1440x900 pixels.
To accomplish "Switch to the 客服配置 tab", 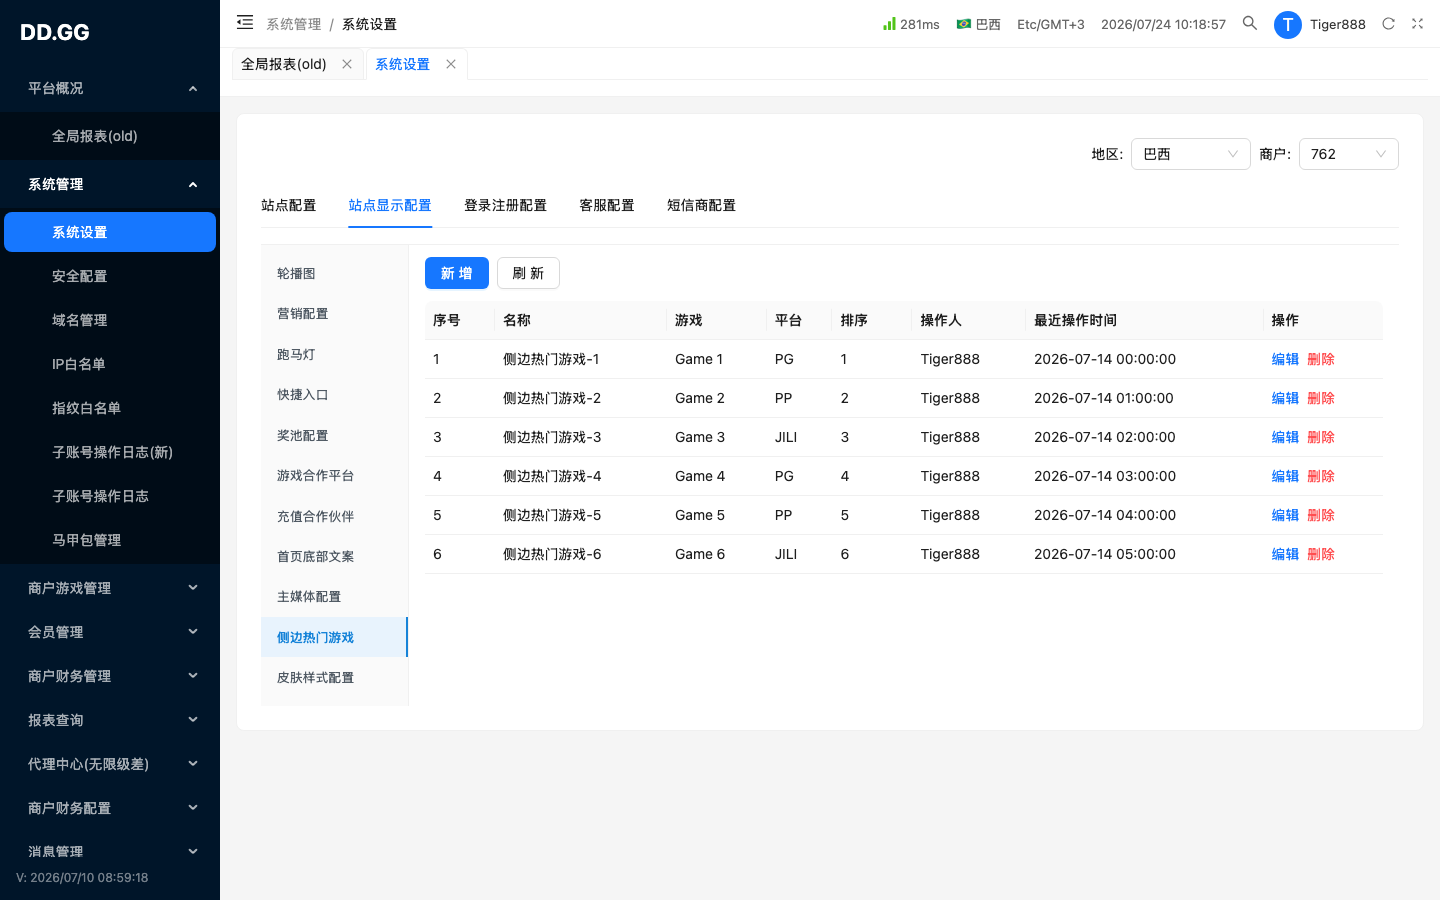I will click(607, 205).
